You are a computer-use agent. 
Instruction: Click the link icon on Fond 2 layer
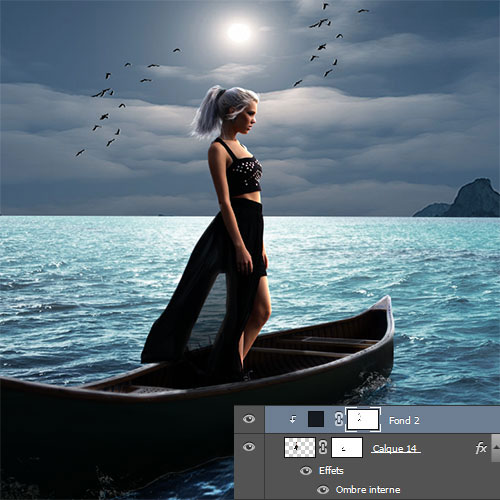click(x=338, y=419)
